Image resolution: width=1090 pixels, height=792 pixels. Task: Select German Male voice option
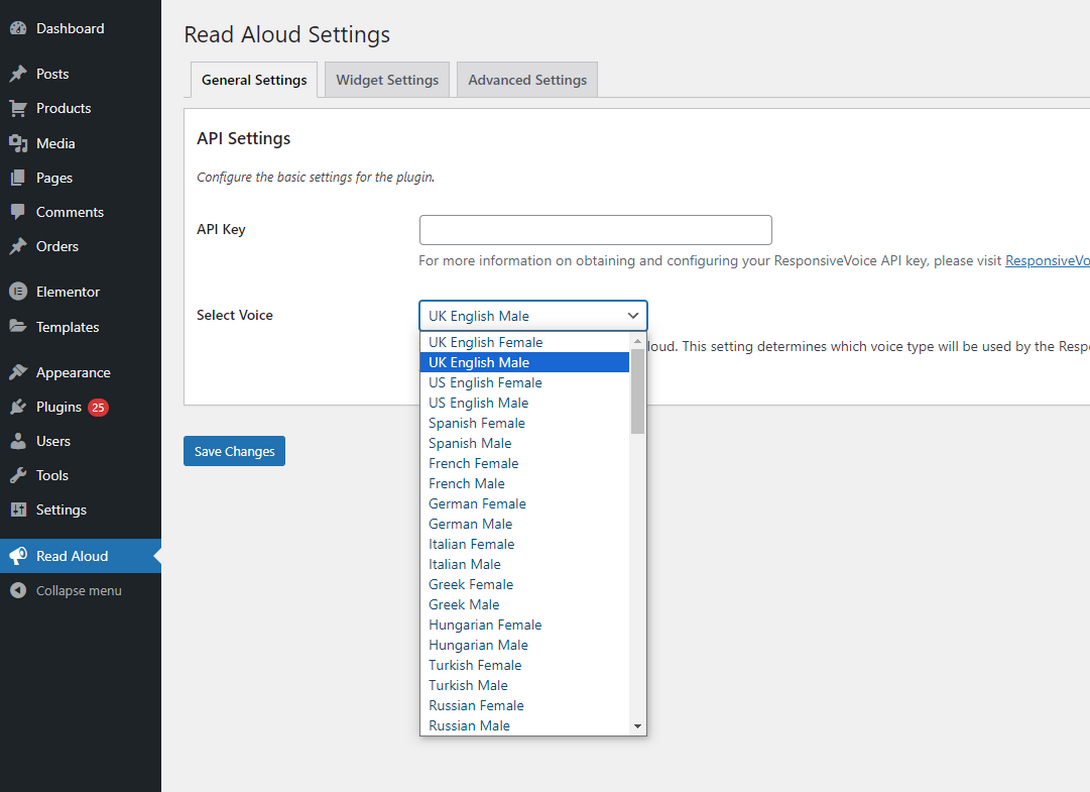(470, 523)
